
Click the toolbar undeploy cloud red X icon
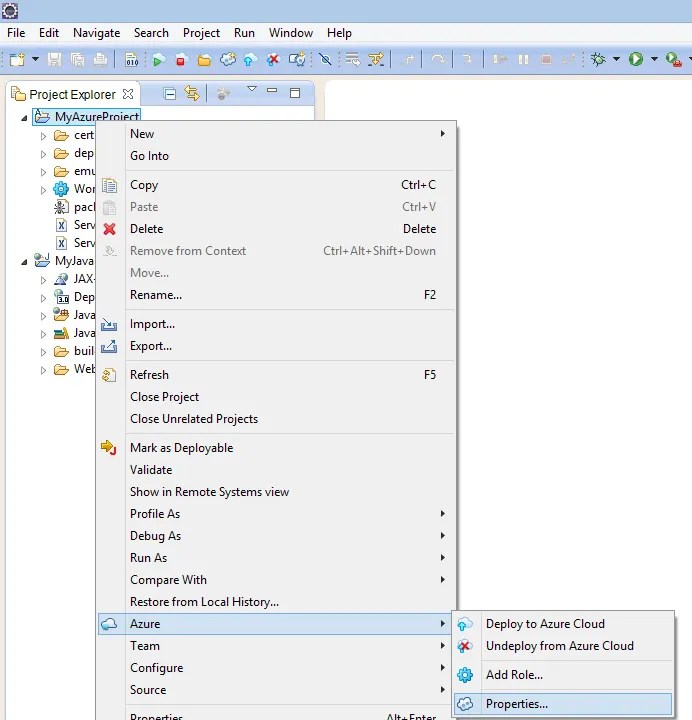(273, 60)
